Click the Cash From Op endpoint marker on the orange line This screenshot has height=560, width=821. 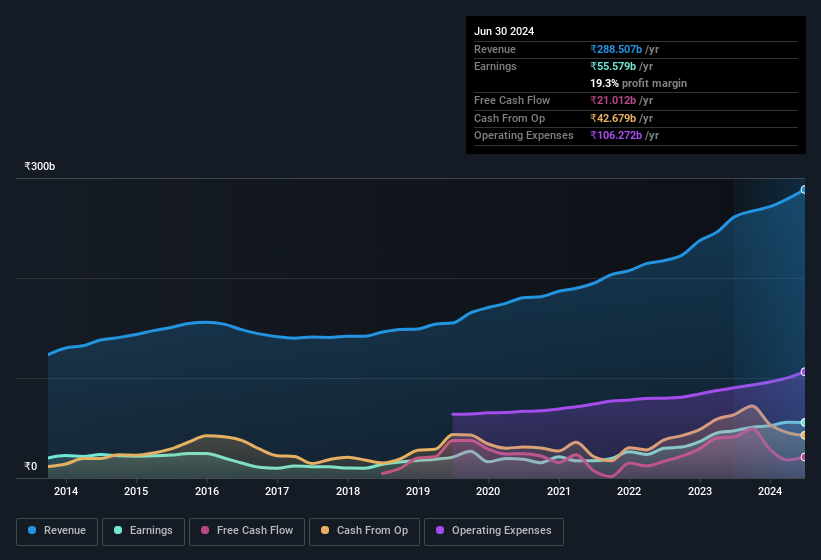click(x=804, y=435)
